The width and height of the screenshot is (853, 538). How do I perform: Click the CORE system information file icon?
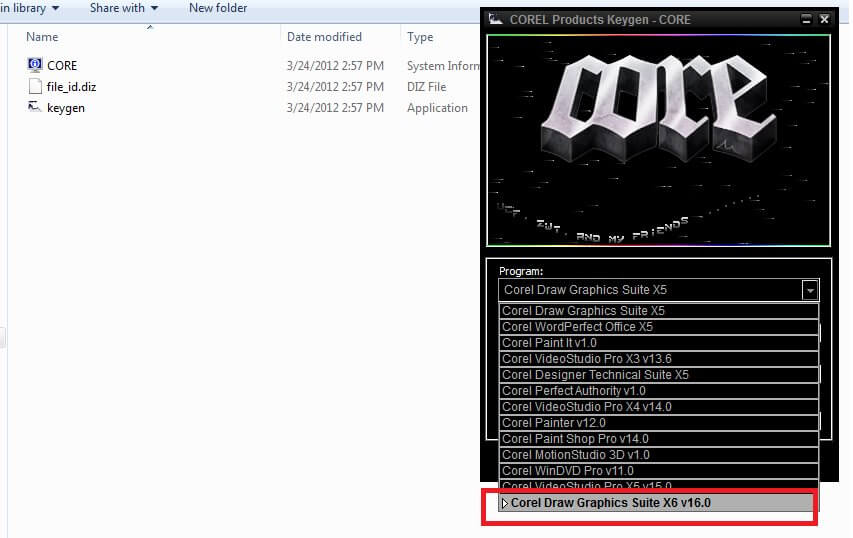(35, 65)
